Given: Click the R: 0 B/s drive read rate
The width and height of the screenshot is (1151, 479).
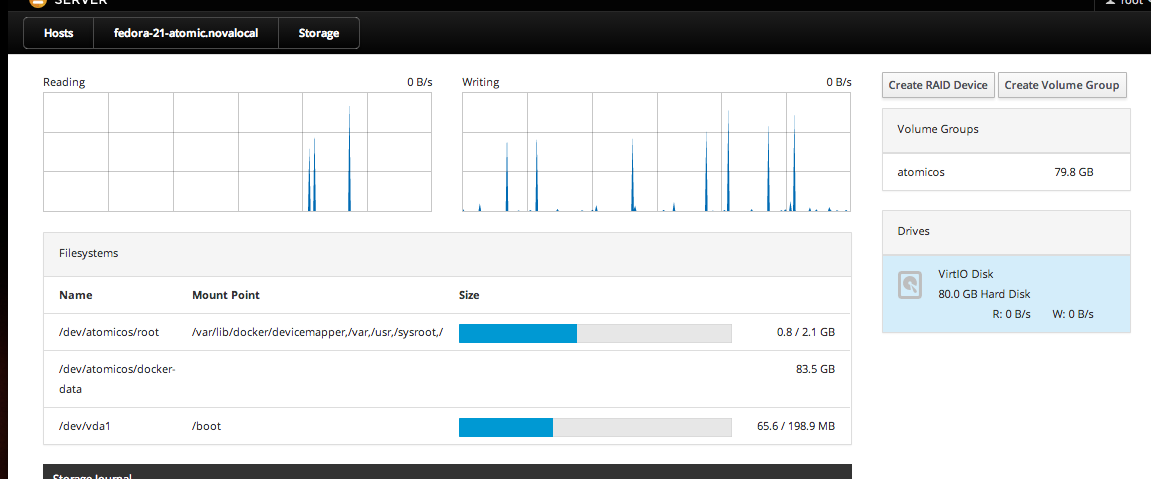Looking at the screenshot, I should point(1011,314).
